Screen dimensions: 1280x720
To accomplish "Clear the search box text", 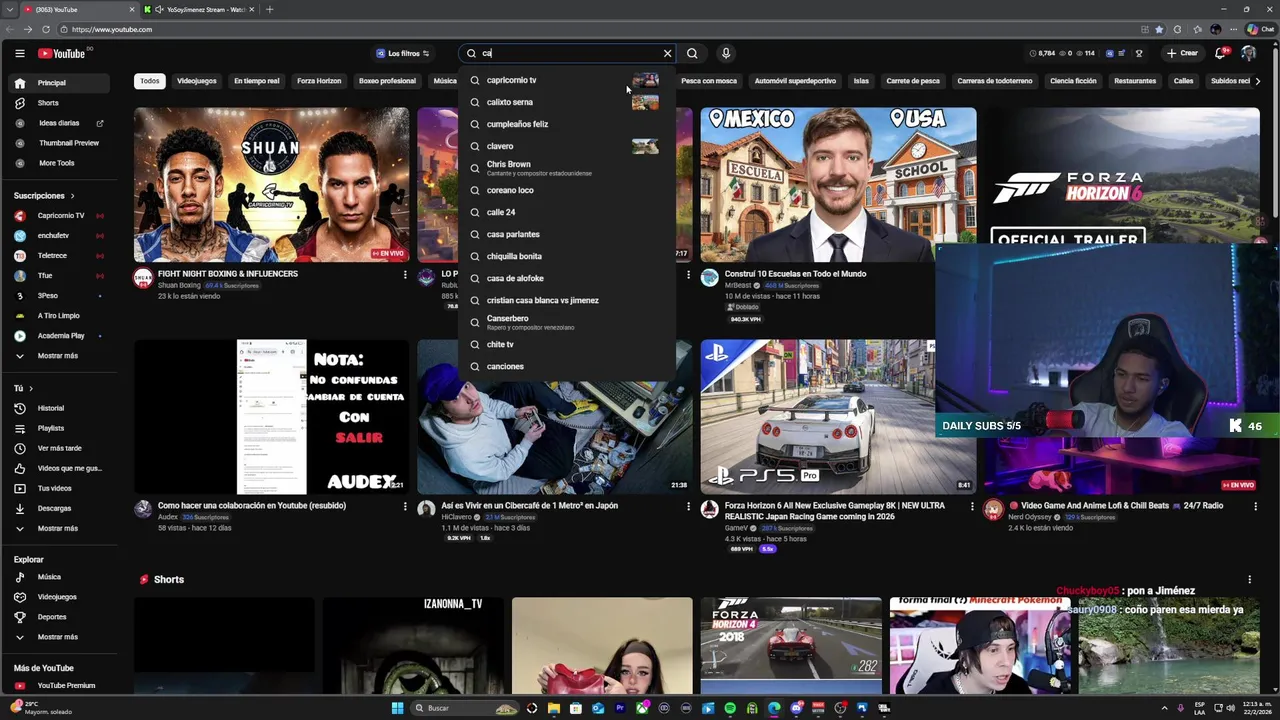I will 667,53.
